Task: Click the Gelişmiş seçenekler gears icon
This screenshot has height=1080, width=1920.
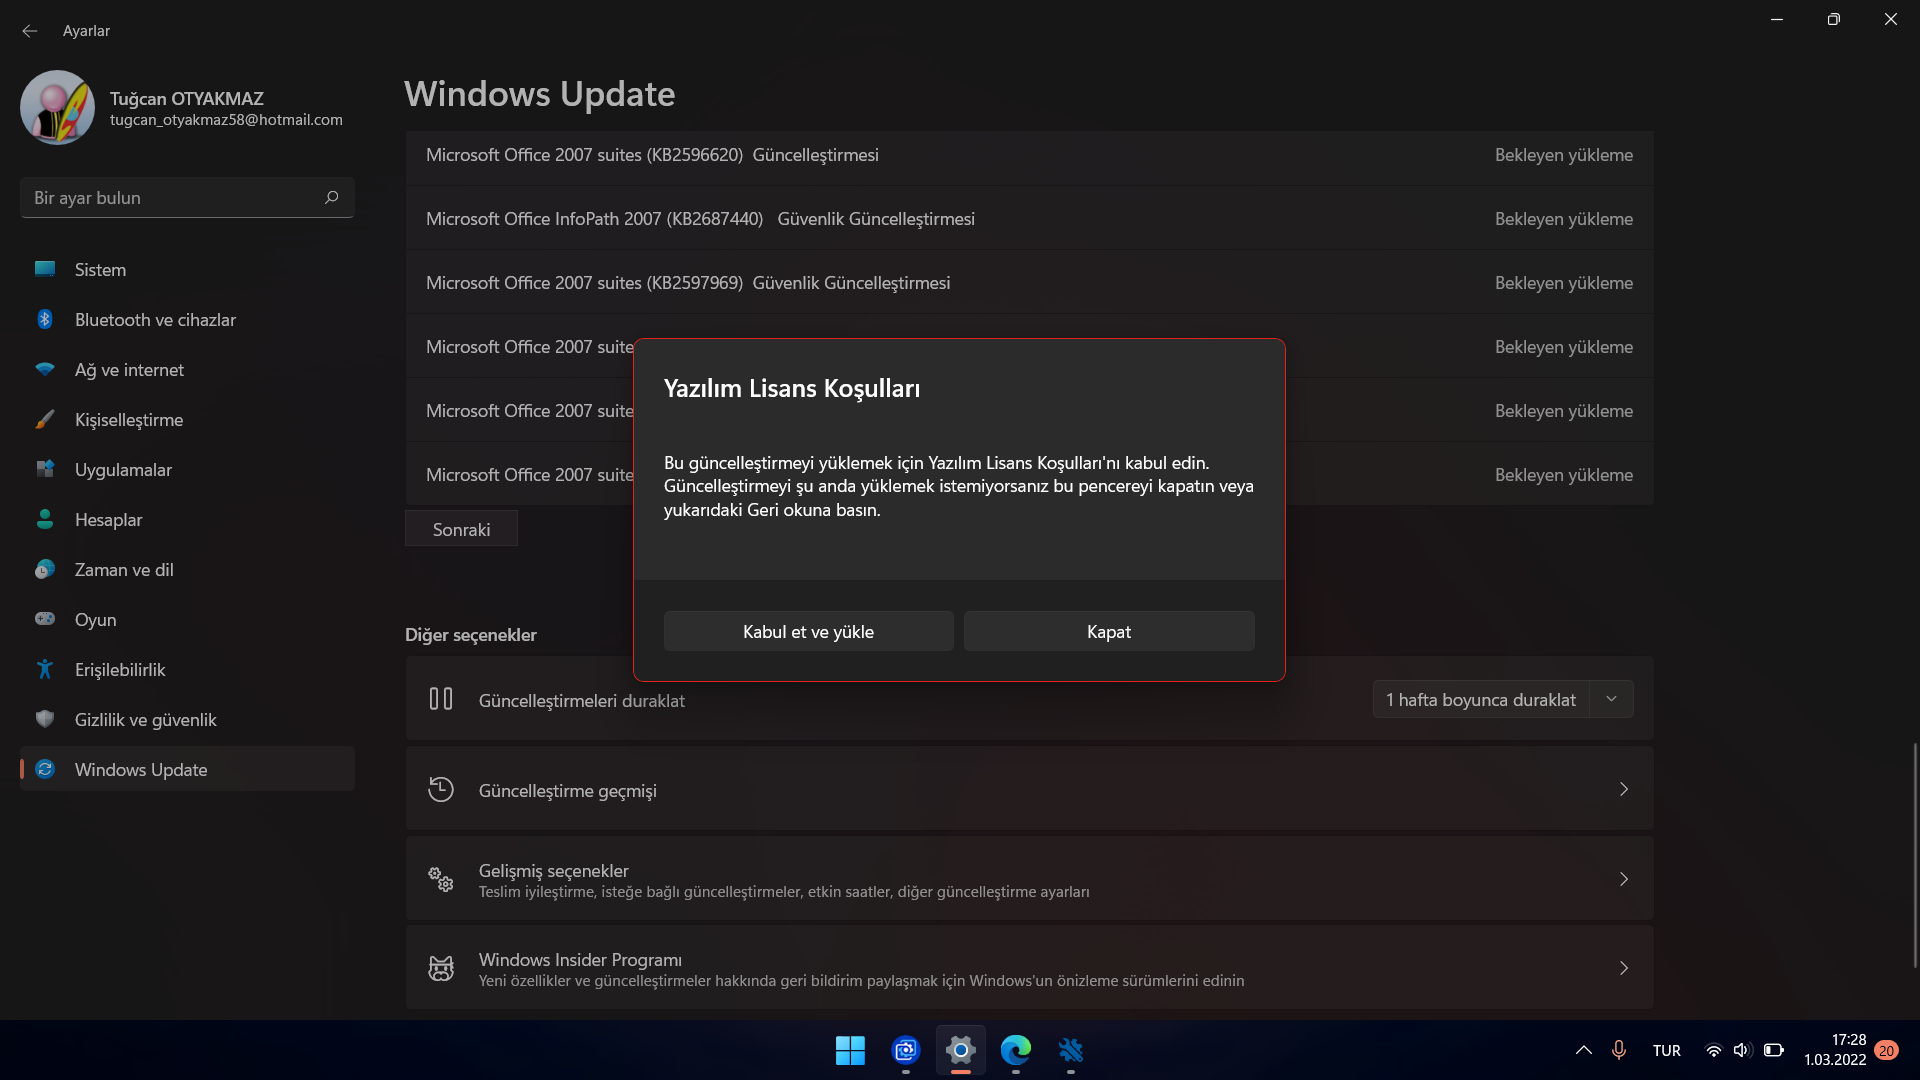Action: point(441,879)
